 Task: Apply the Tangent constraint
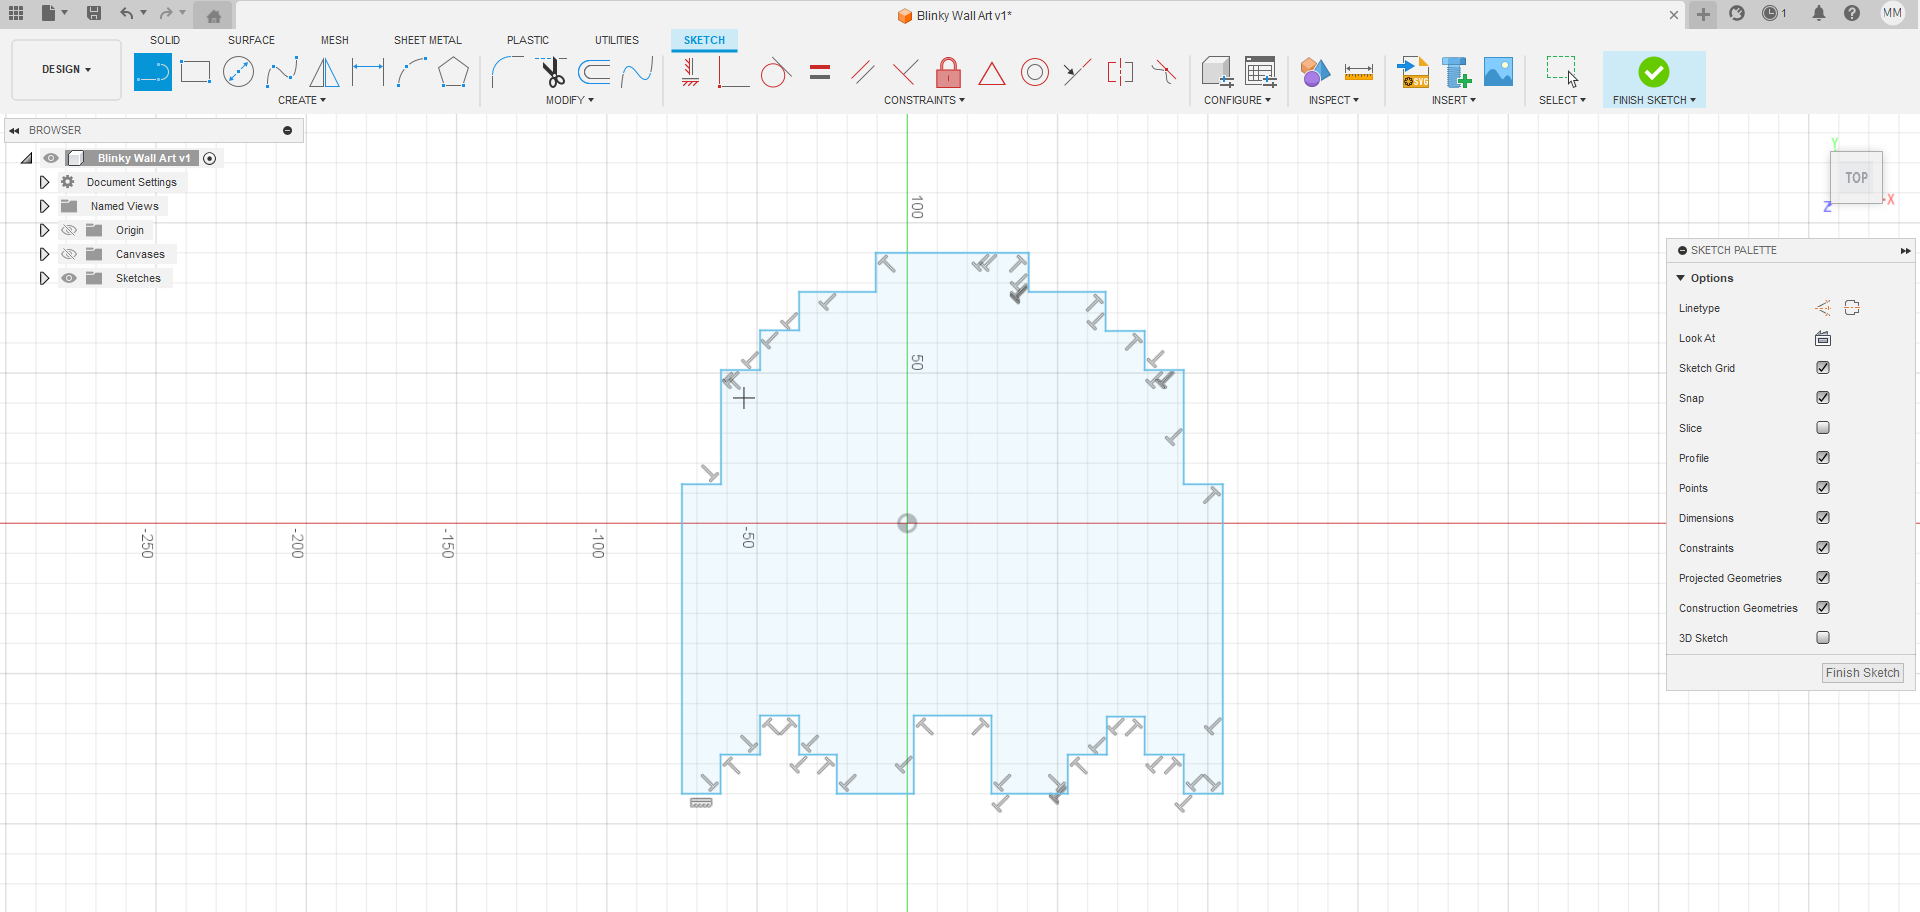pos(776,72)
